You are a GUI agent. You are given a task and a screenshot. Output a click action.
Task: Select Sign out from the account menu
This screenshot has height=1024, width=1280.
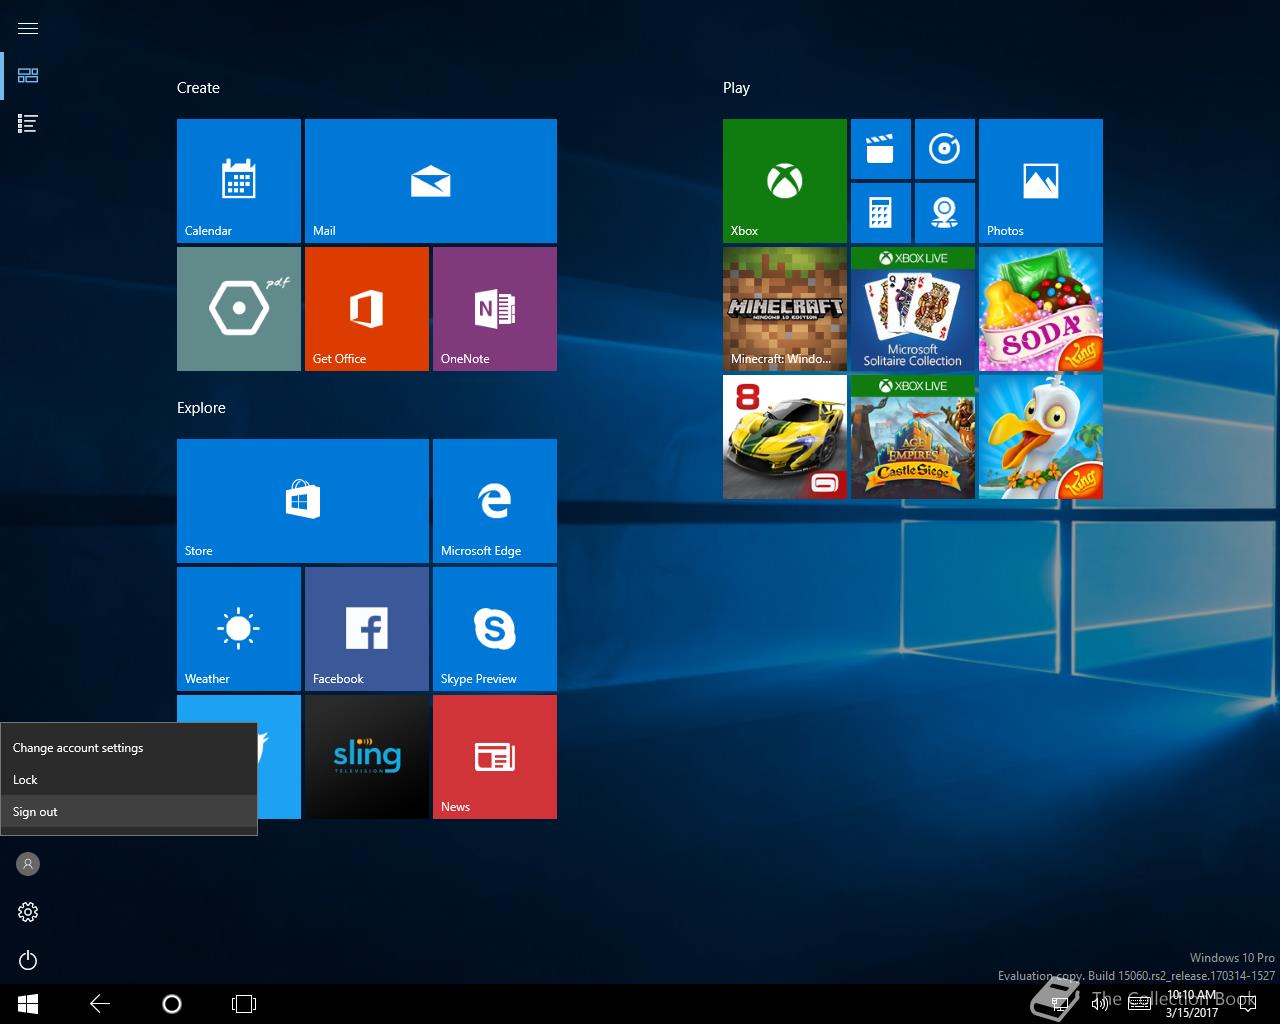[129, 812]
